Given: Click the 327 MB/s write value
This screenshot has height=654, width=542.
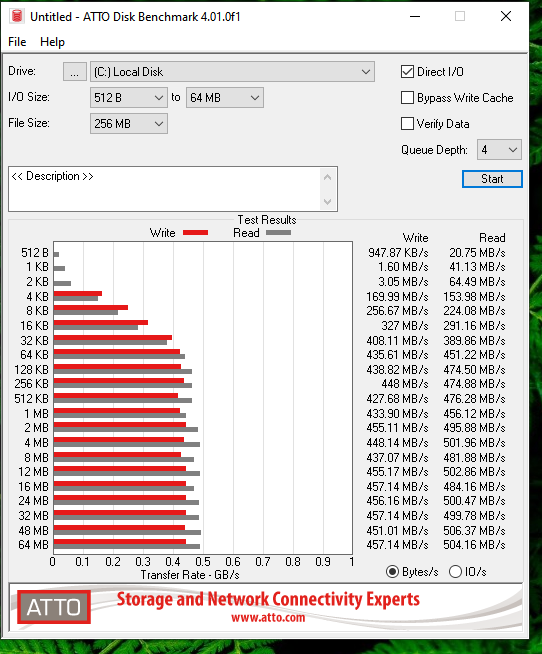Looking at the screenshot, I should pos(405,326).
